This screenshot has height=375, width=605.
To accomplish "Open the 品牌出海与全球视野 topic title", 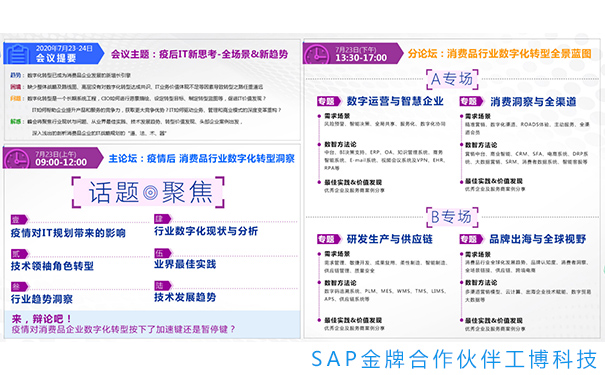I will coord(538,239).
